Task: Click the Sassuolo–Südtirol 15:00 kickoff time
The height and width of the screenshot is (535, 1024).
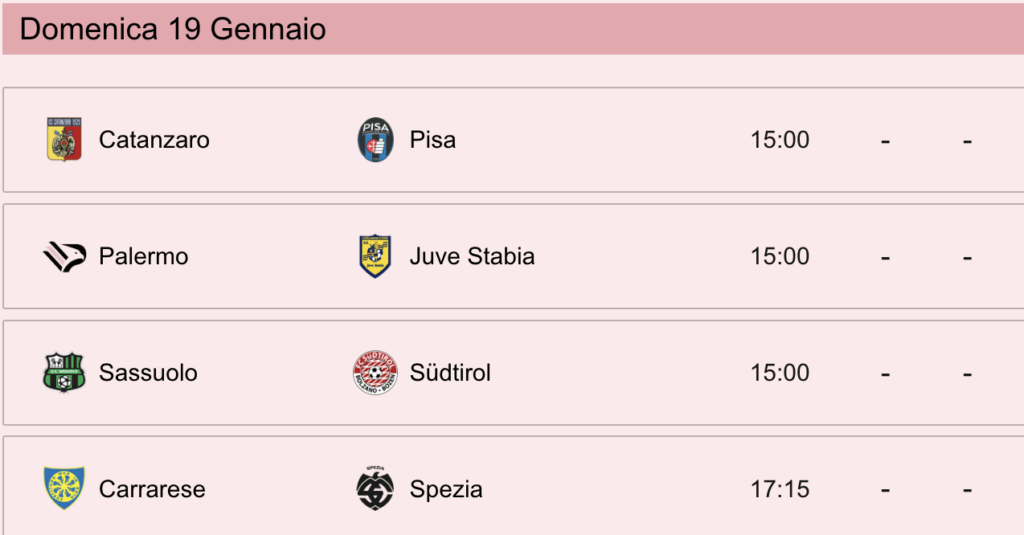Action: (x=780, y=372)
